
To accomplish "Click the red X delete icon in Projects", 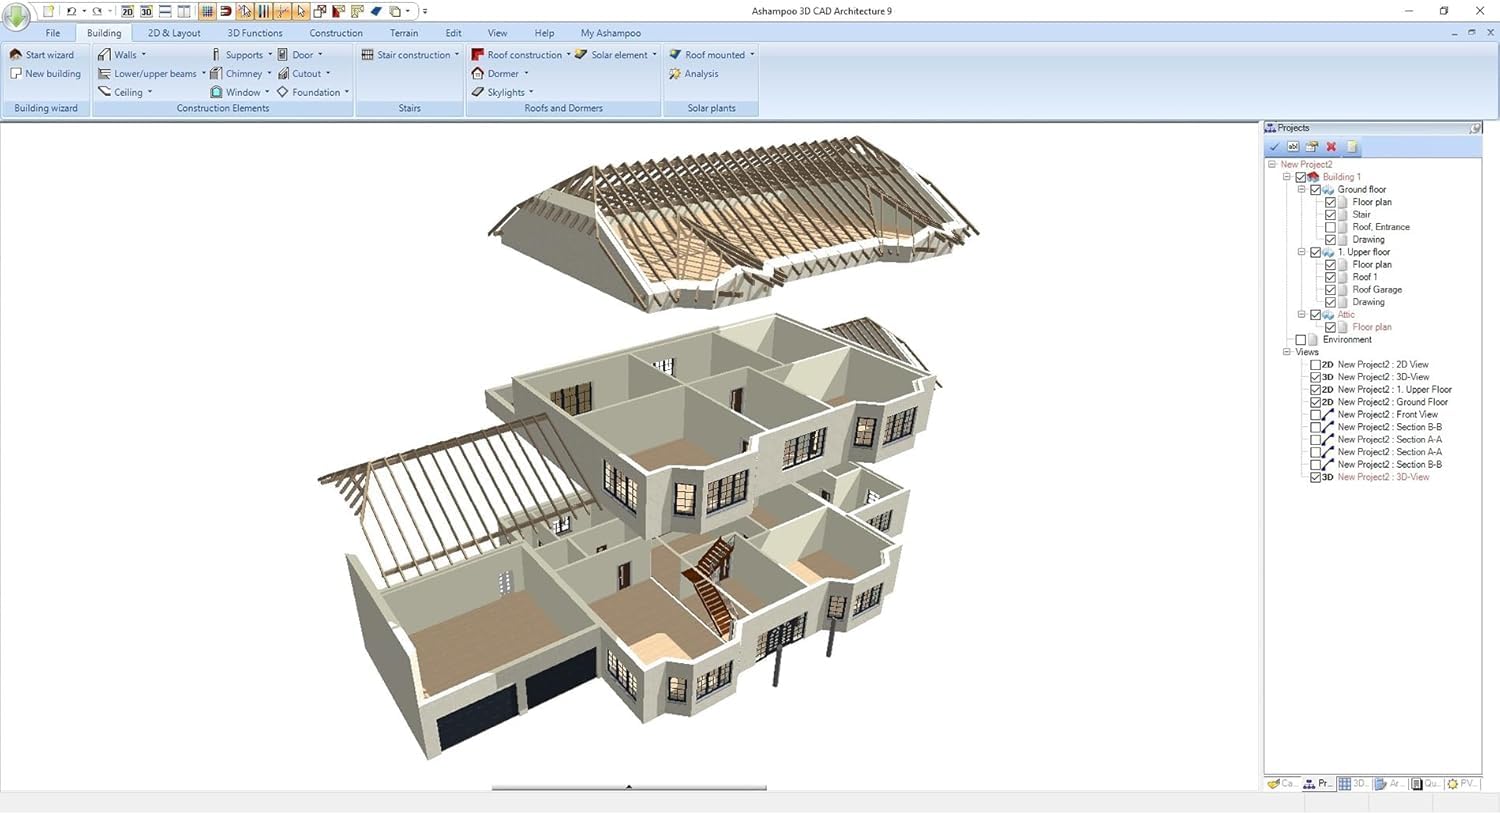I will [x=1331, y=147].
